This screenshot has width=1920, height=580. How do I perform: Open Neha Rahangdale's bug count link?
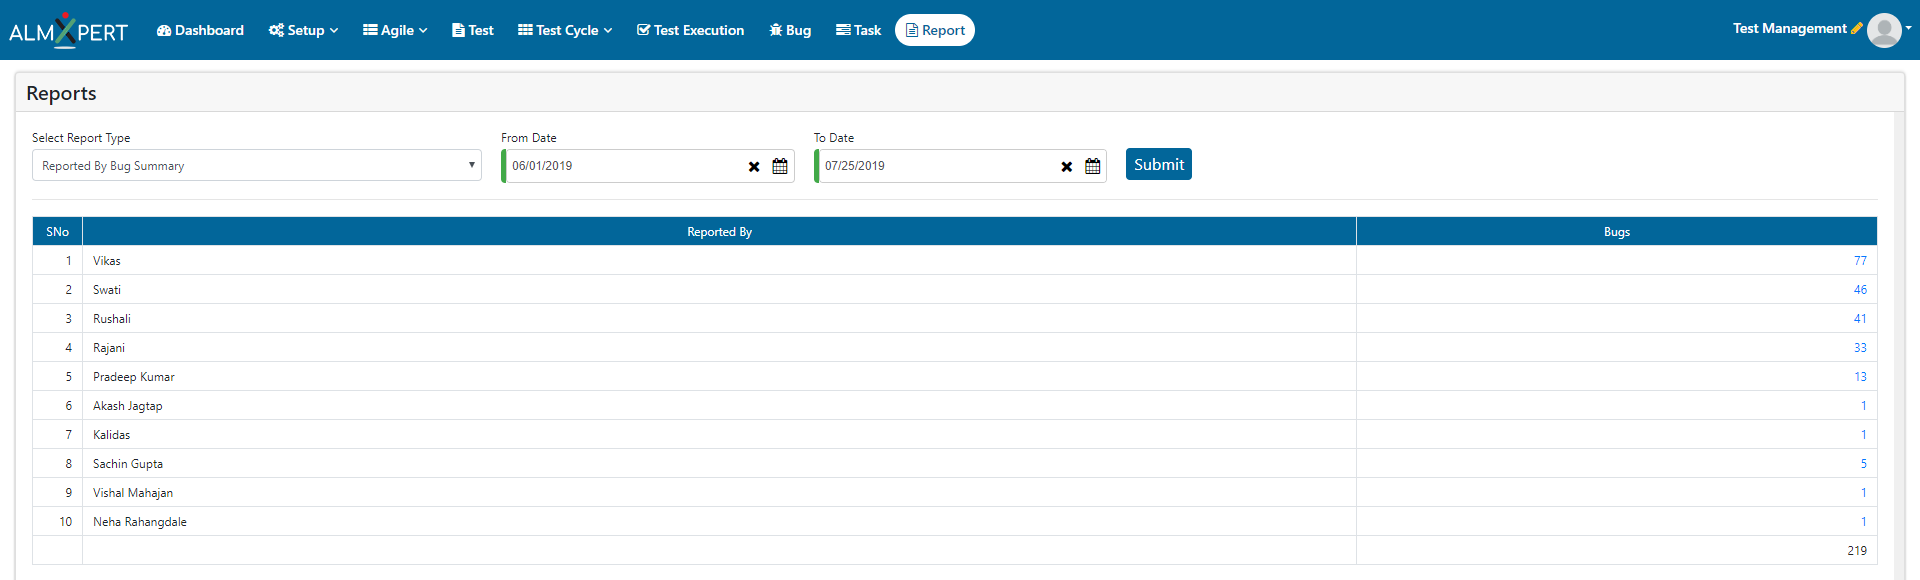pyautogui.click(x=1864, y=522)
